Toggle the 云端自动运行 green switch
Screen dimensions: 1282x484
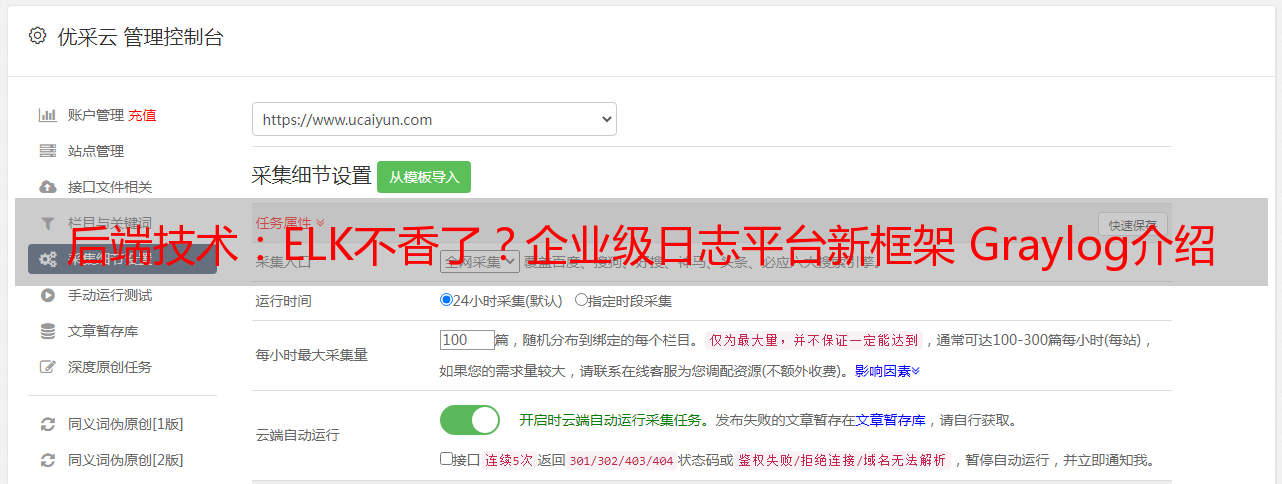click(470, 420)
